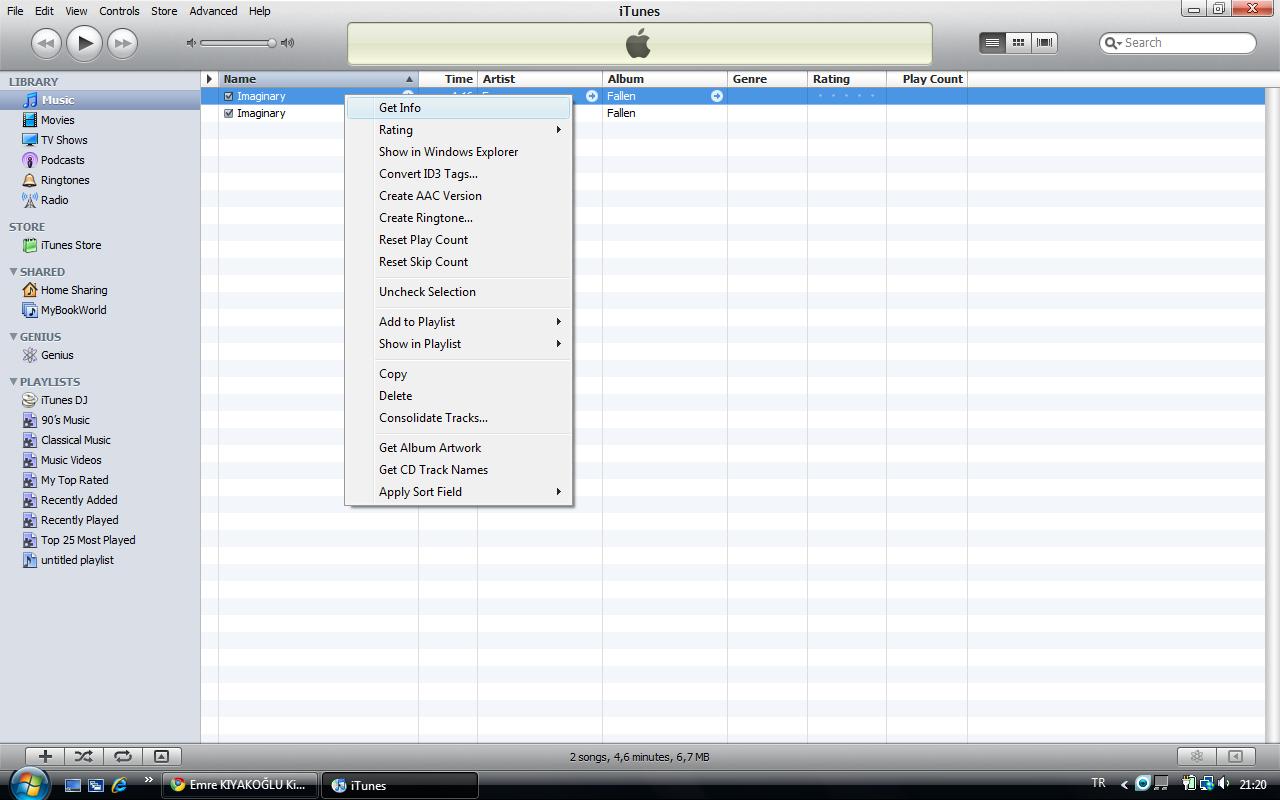Click the arrow link next to album Fallen
Viewport: 1280px width, 800px height.
[x=717, y=96]
